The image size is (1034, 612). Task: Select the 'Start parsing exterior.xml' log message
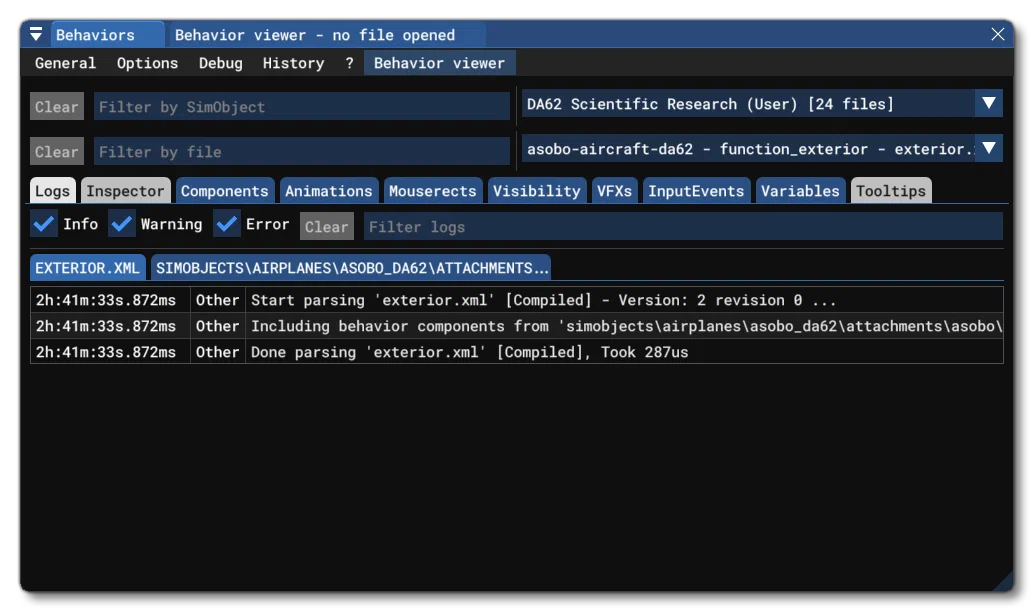543,300
